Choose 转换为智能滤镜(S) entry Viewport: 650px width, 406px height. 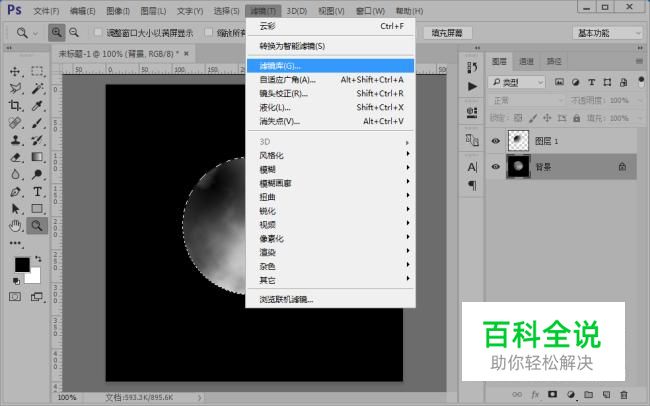point(331,46)
